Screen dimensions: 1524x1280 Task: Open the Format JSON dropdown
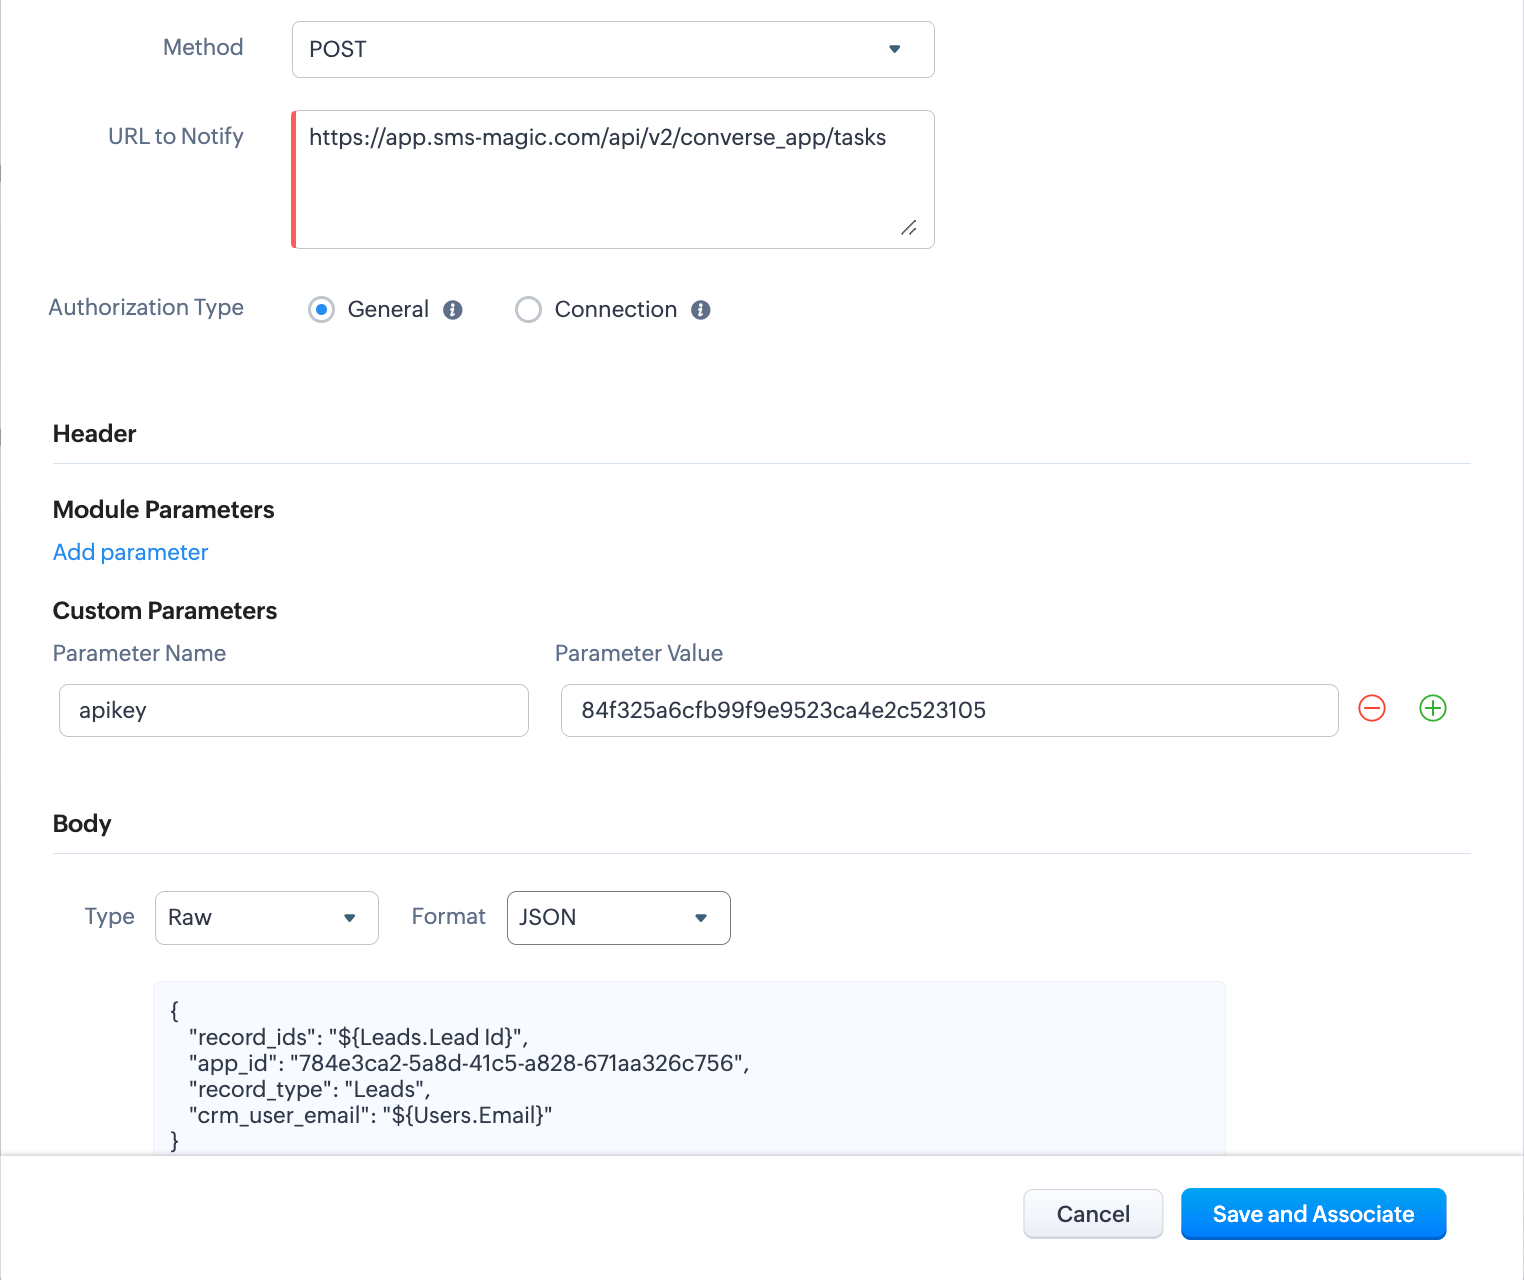click(x=619, y=918)
